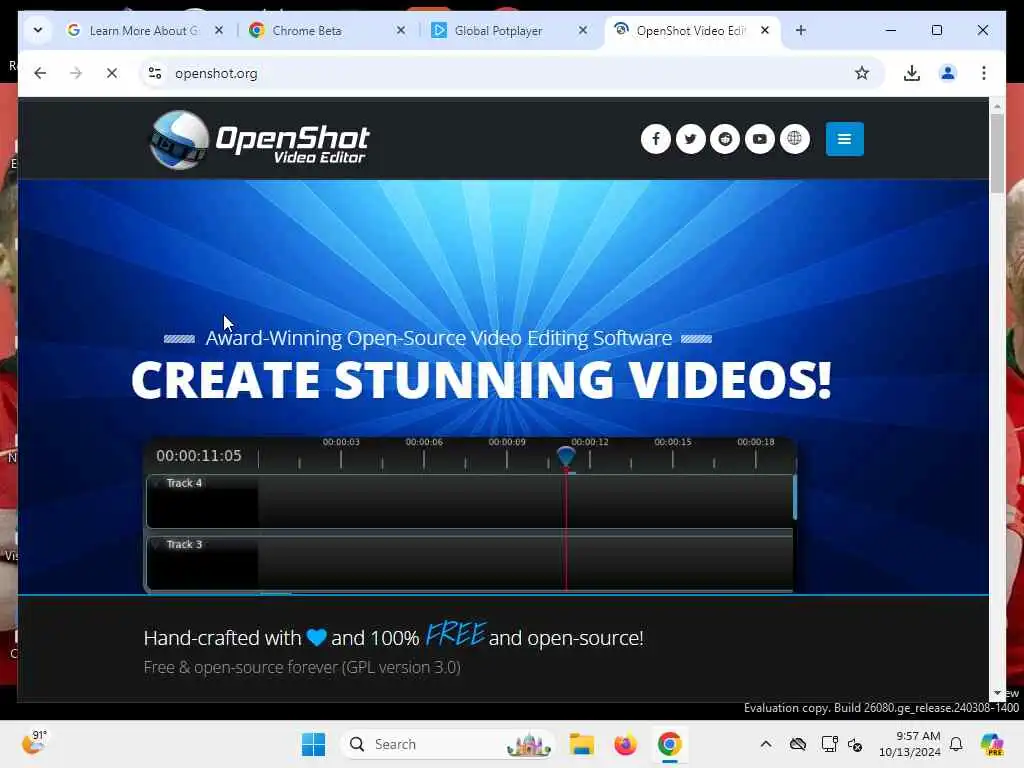Screen dimensions: 1024x768
Task: Open muted volume tray icon
Action: 855,744
